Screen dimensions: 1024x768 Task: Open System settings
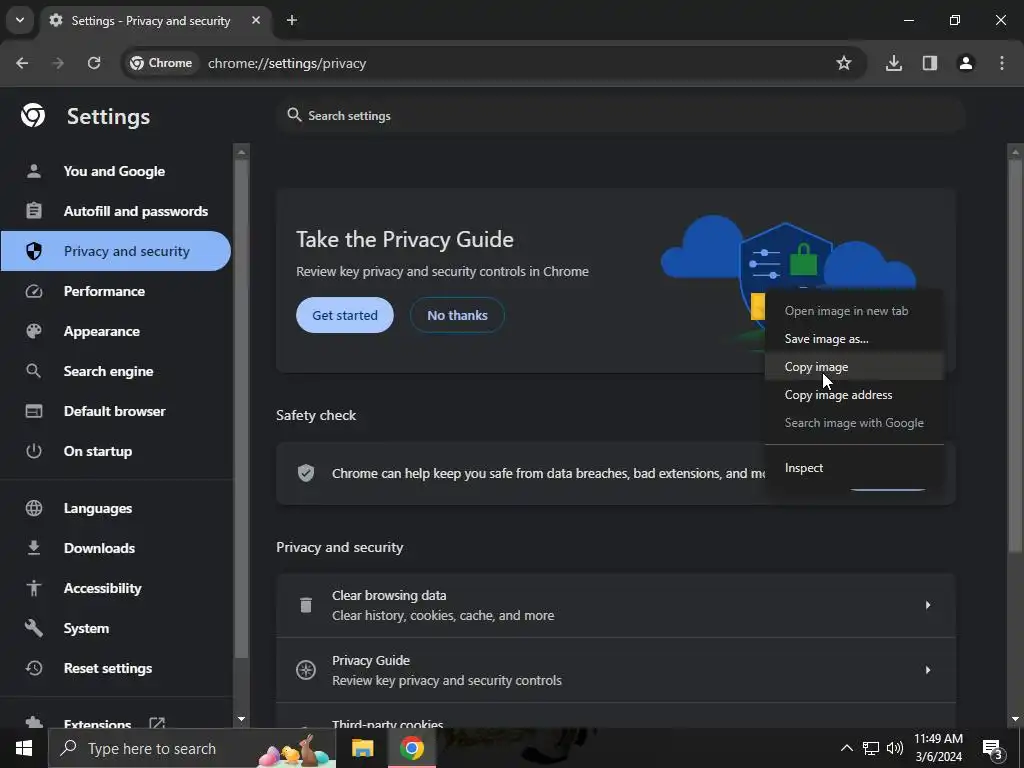tap(116, 628)
